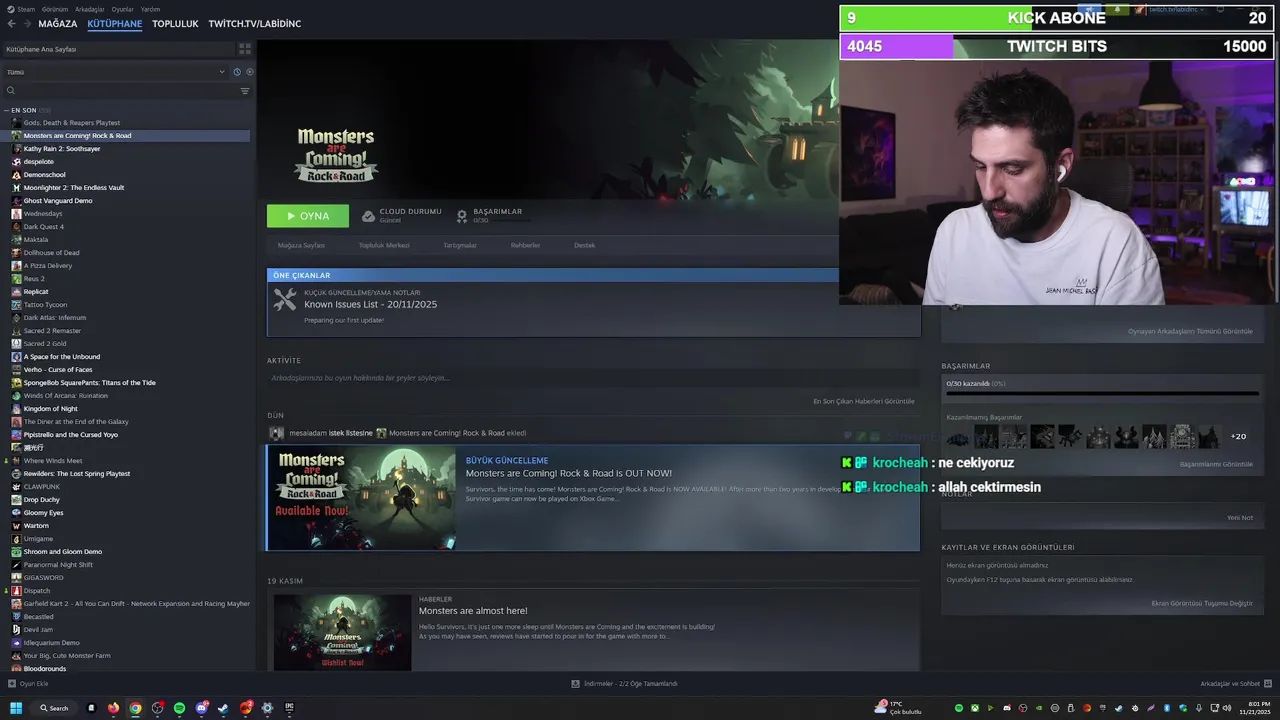Go forward with the forward arrow

[27, 24]
